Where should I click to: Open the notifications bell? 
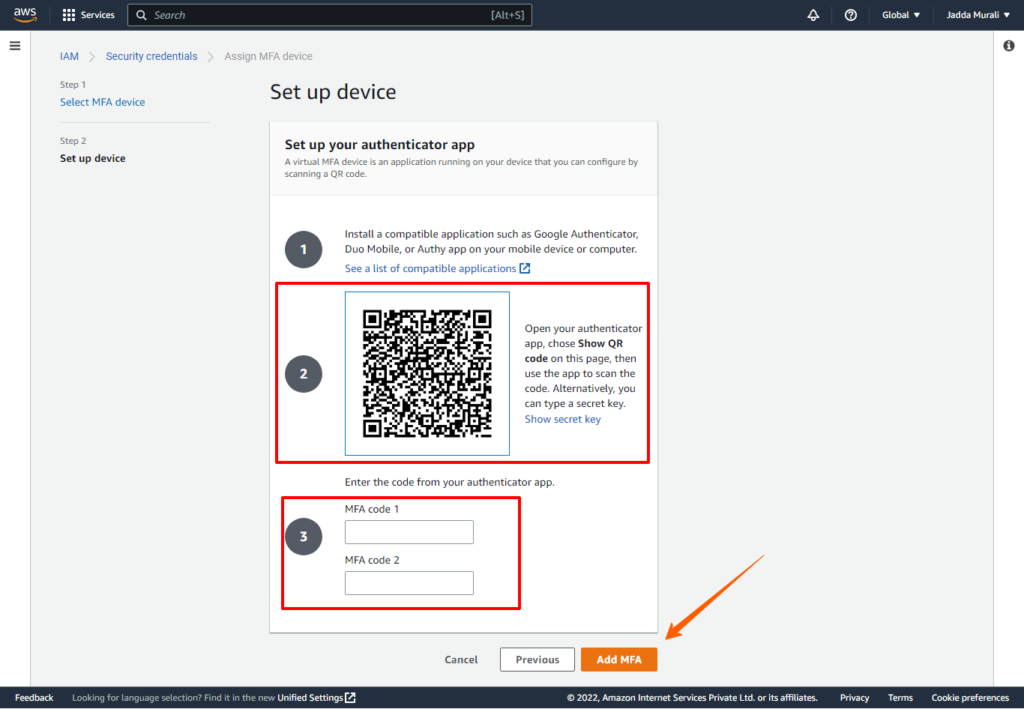(813, 15)
